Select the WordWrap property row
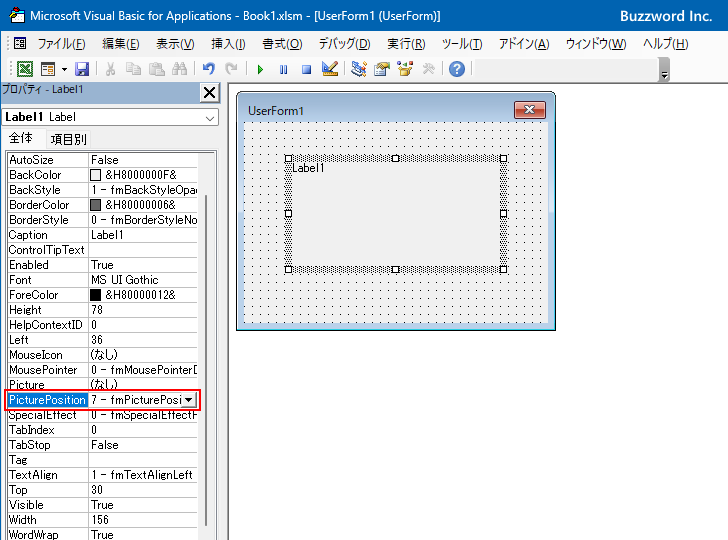Screen dimensions: 728x540 103,534
